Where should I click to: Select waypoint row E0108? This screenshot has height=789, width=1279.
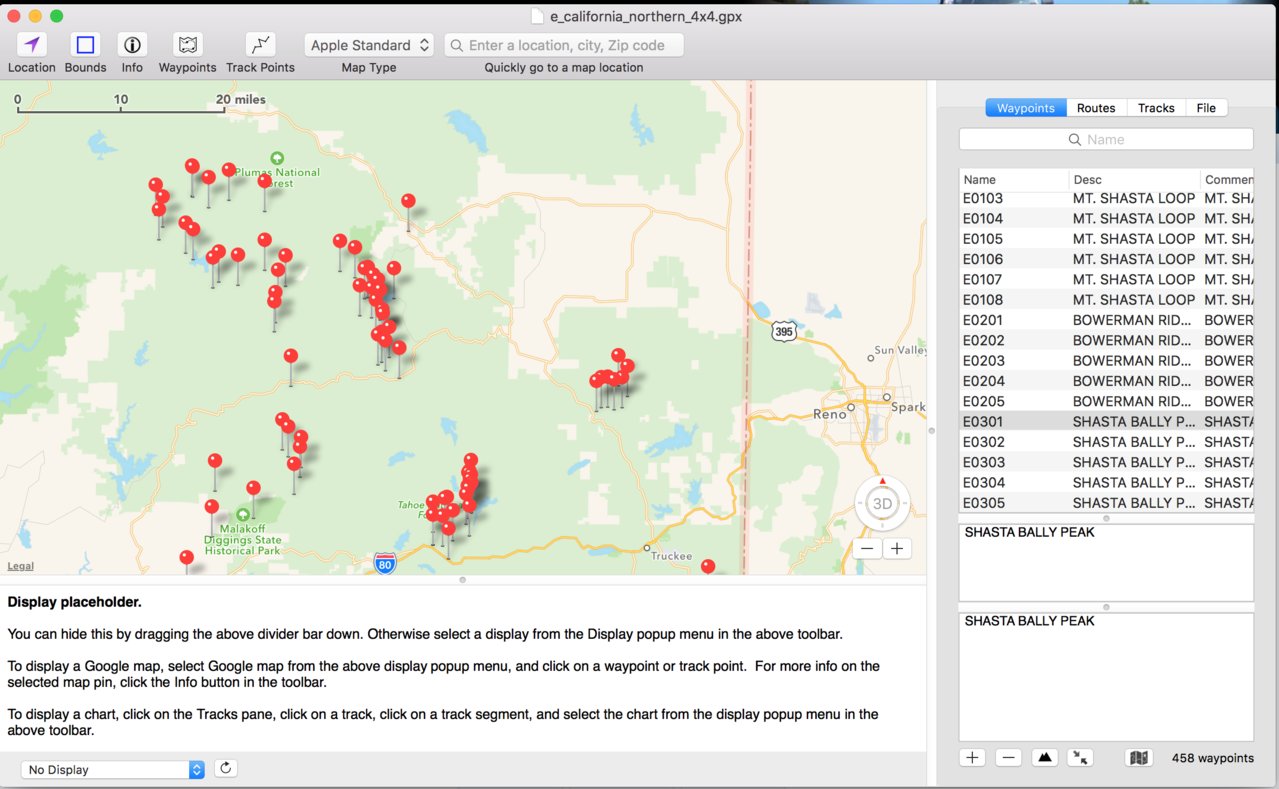coord(1106,299)
